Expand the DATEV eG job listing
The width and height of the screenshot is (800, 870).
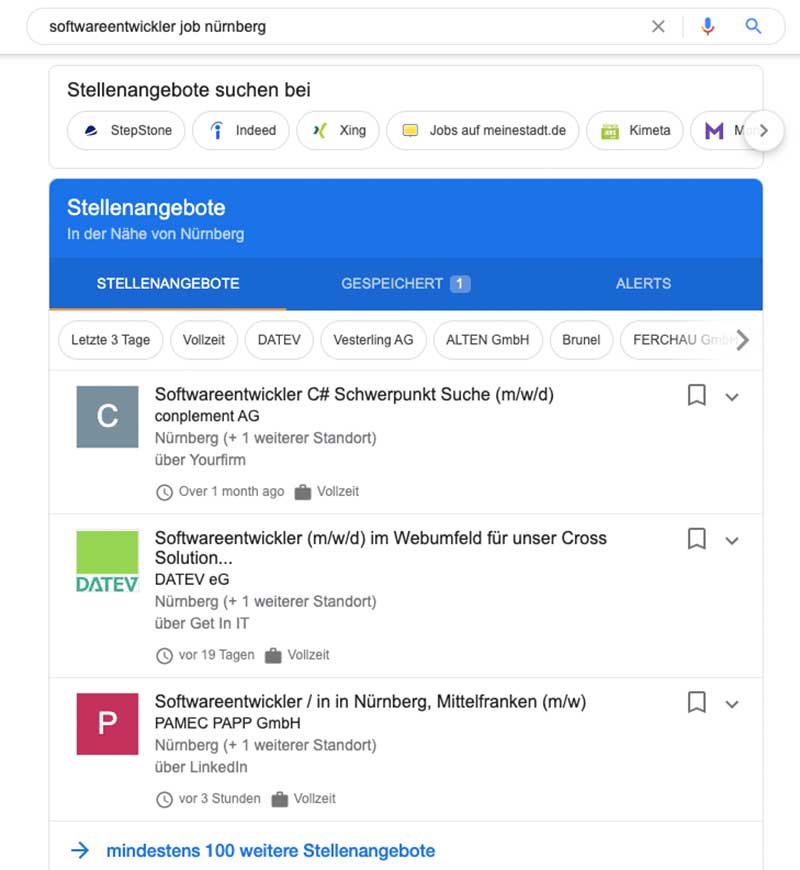(x=732, y=540)
